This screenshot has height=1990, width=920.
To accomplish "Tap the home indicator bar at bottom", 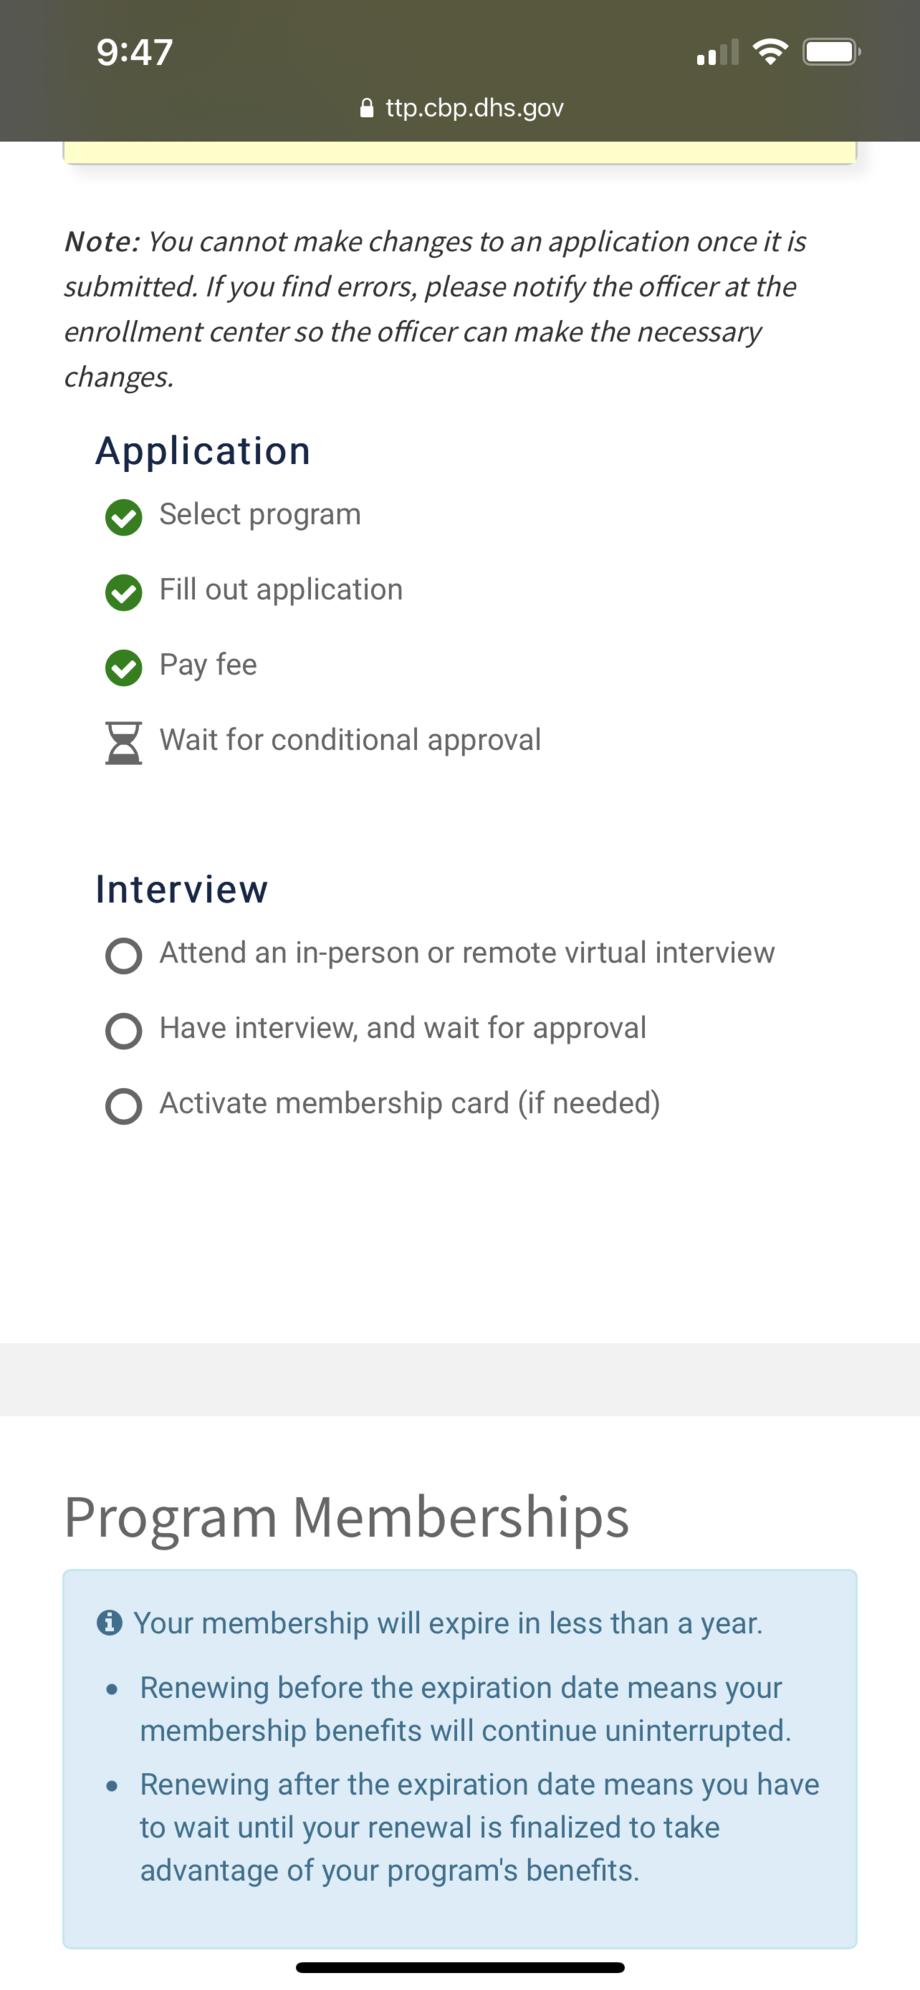I will [x=460, y=1967].
